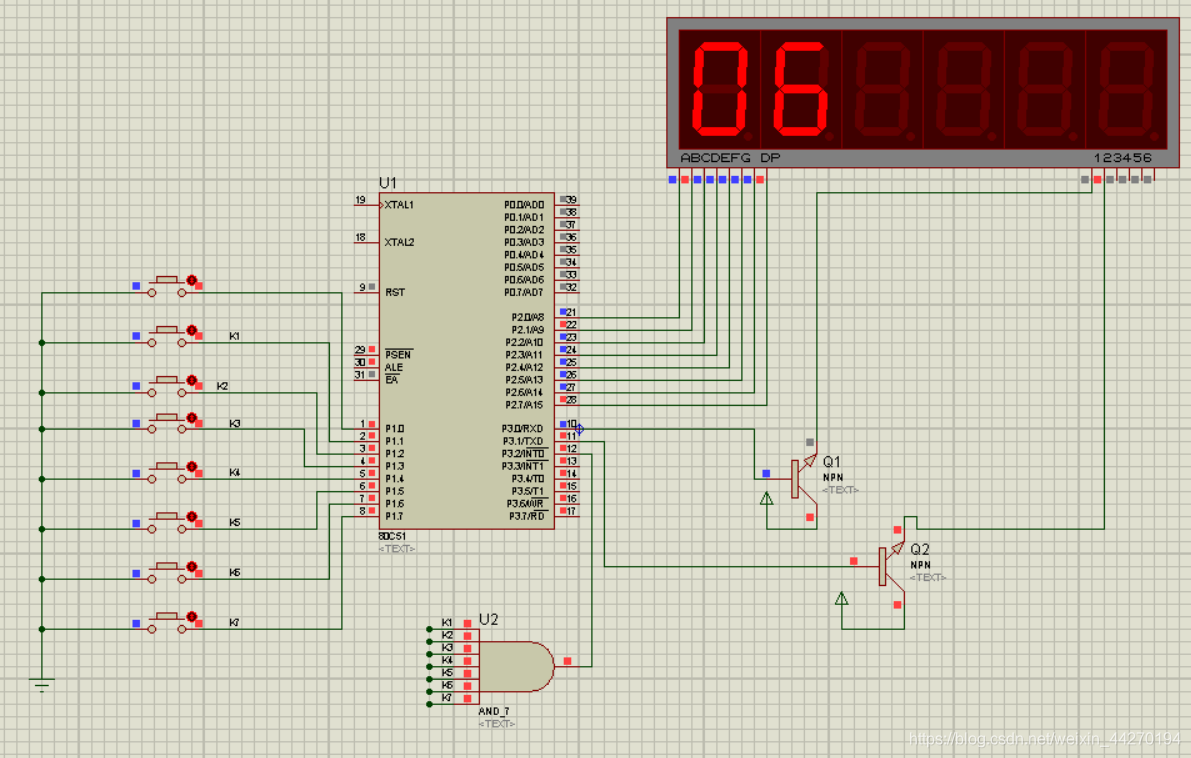Click the P2.0/A8 pin label
This screenshot has height=758, width=1191.
pyautogui.click(x=527, y=317)
